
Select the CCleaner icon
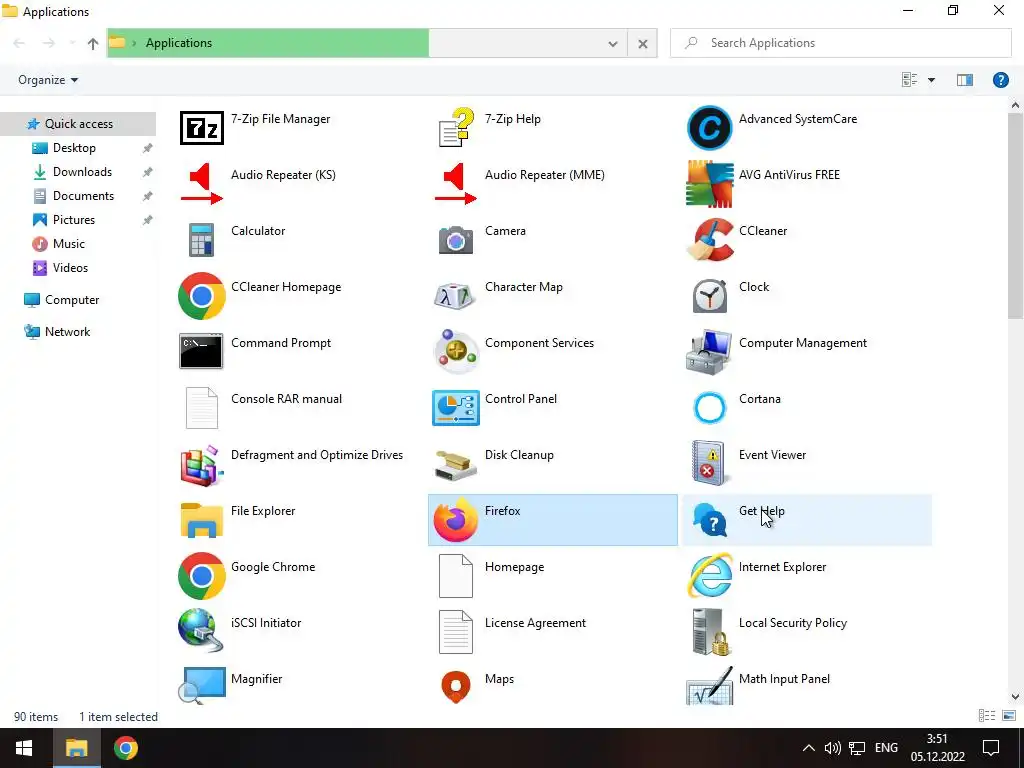click(x=710, y=240)
